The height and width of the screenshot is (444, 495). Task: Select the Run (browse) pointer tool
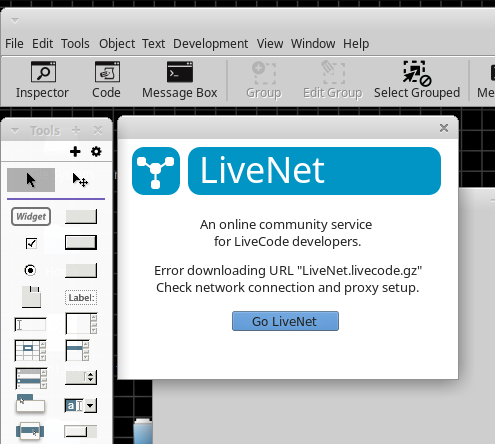(31, 180)
